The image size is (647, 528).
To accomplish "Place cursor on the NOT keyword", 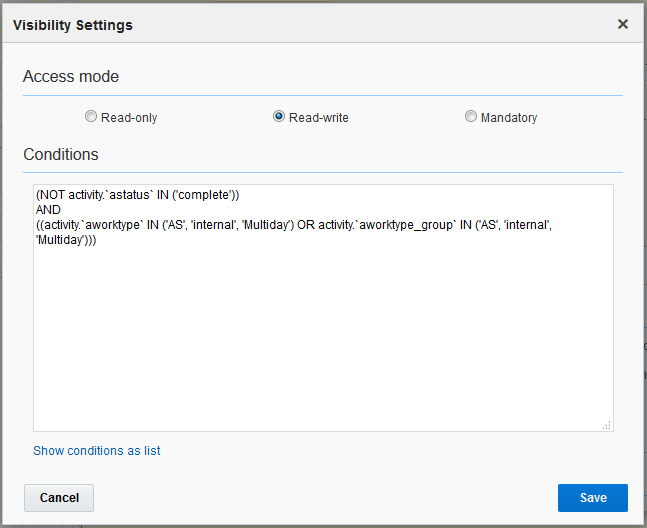I will (x=52, y=195).
